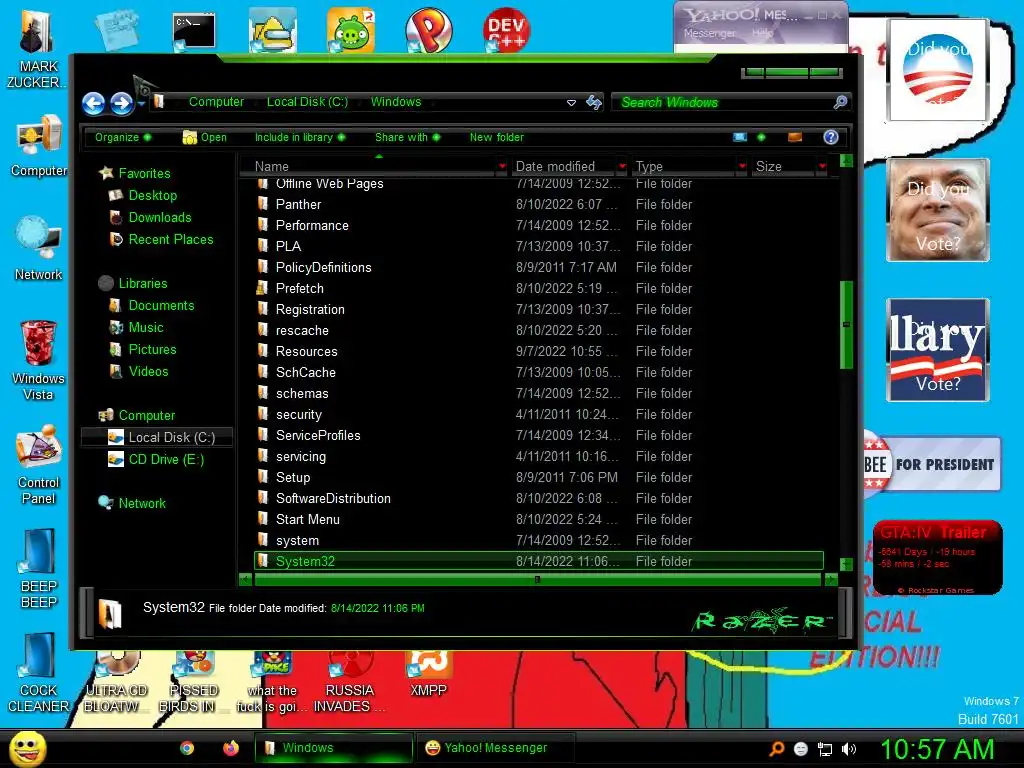This screenshot has width=1024, height=768.
Task: Launch Firefox from the taskbar
Action: coord(231,748)
